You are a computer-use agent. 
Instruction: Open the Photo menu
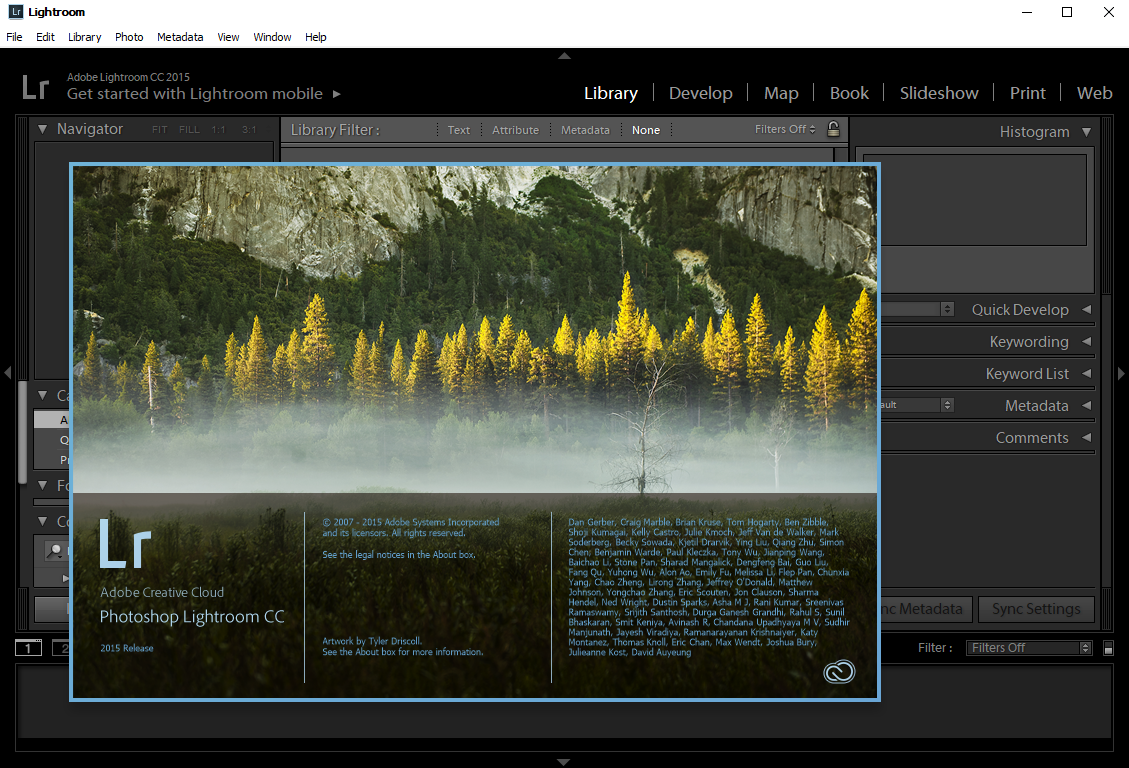pyautogui.click(x=129, y=37)
